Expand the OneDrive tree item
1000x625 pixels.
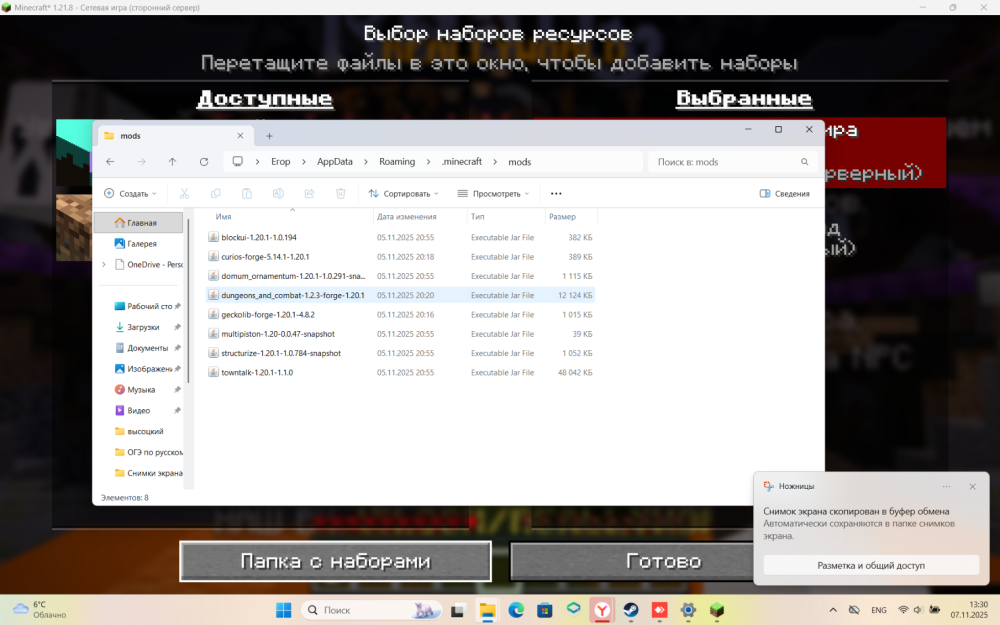[104, 265]
